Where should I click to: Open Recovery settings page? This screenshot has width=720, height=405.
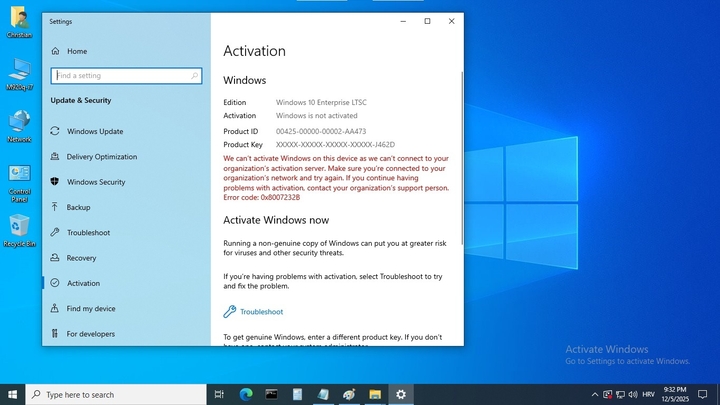[x=81, y=258]
